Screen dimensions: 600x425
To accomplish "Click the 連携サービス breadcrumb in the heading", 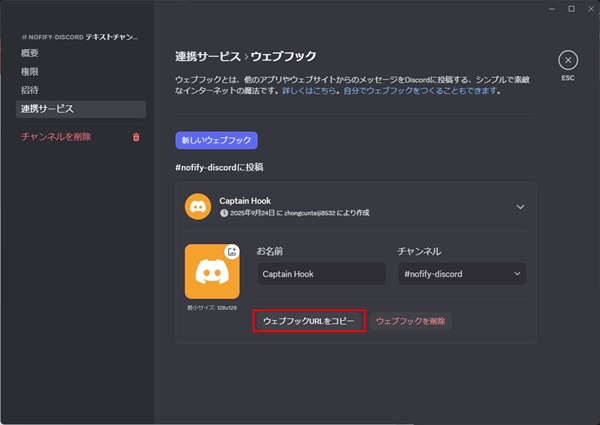I will click(208, 56).
